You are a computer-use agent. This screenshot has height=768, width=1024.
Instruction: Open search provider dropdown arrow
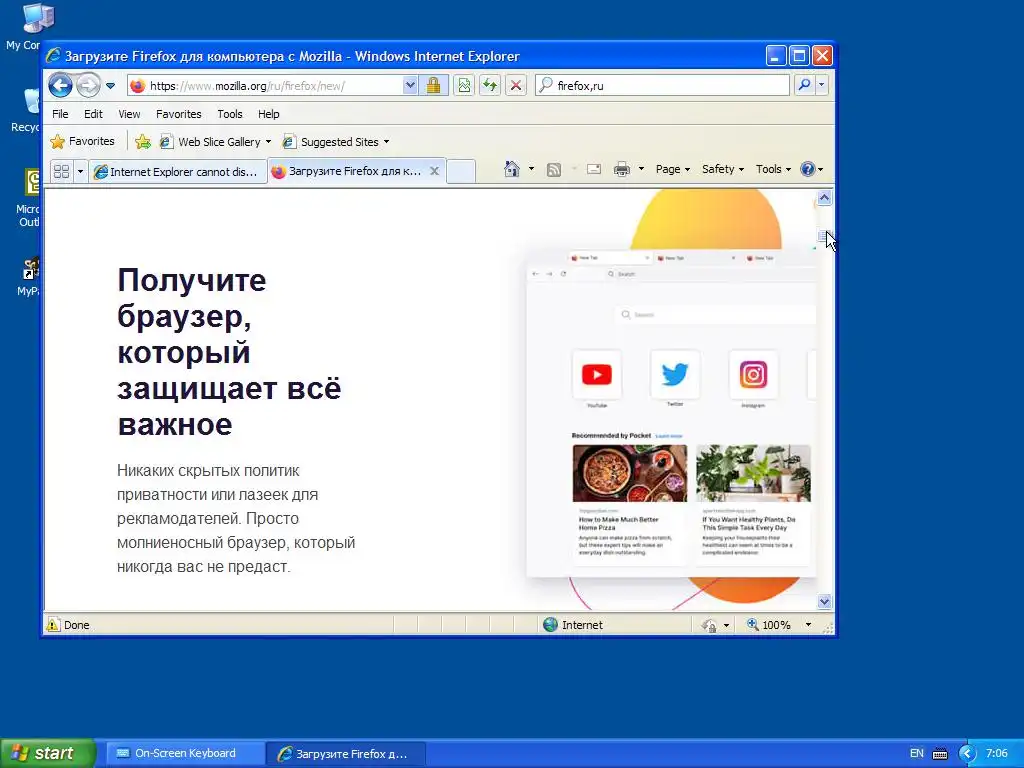coord(822,85)
